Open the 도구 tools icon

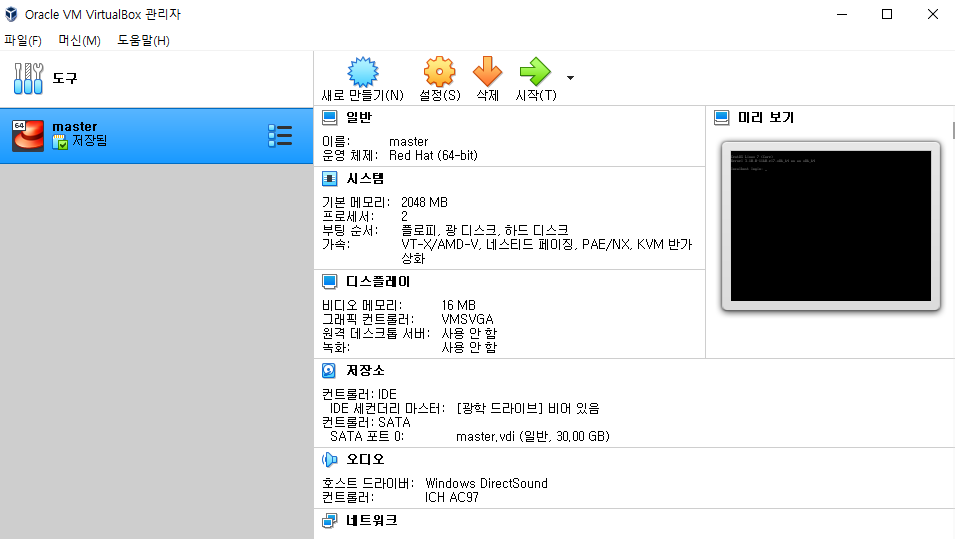(28, 79)
